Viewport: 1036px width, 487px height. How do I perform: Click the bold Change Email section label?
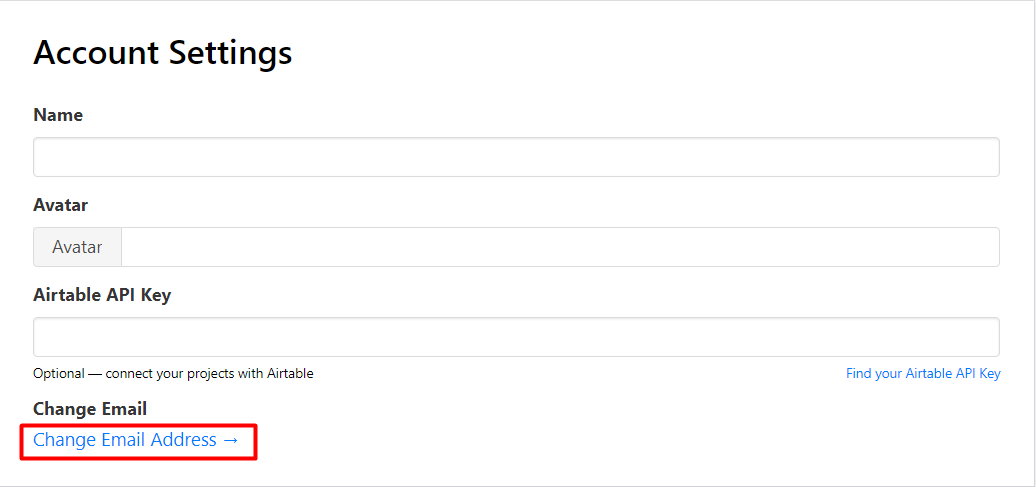point(90,409)
